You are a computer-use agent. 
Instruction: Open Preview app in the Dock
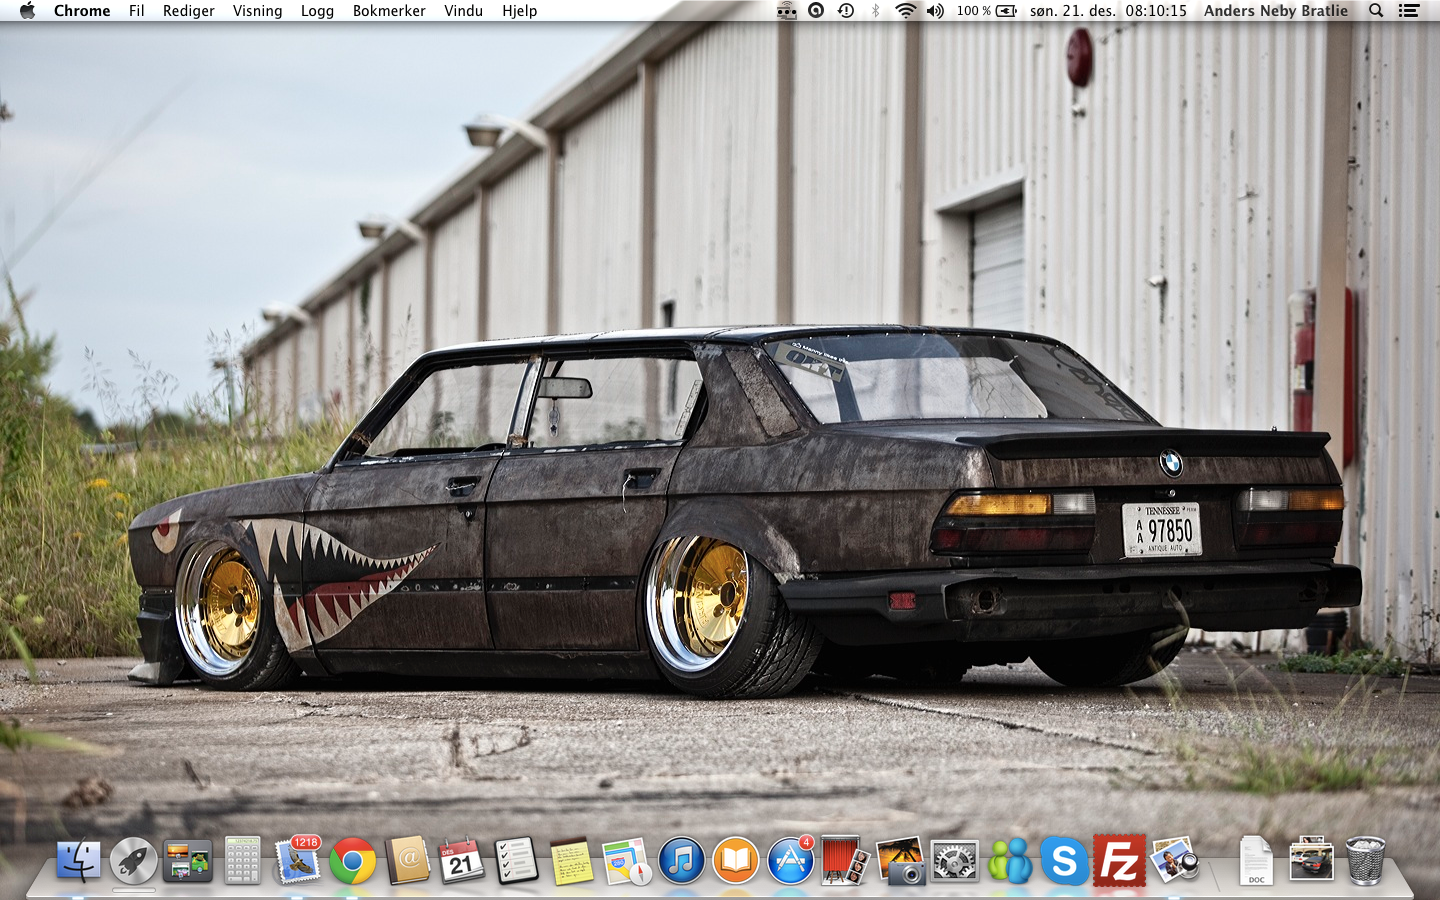click(1174, 860)
